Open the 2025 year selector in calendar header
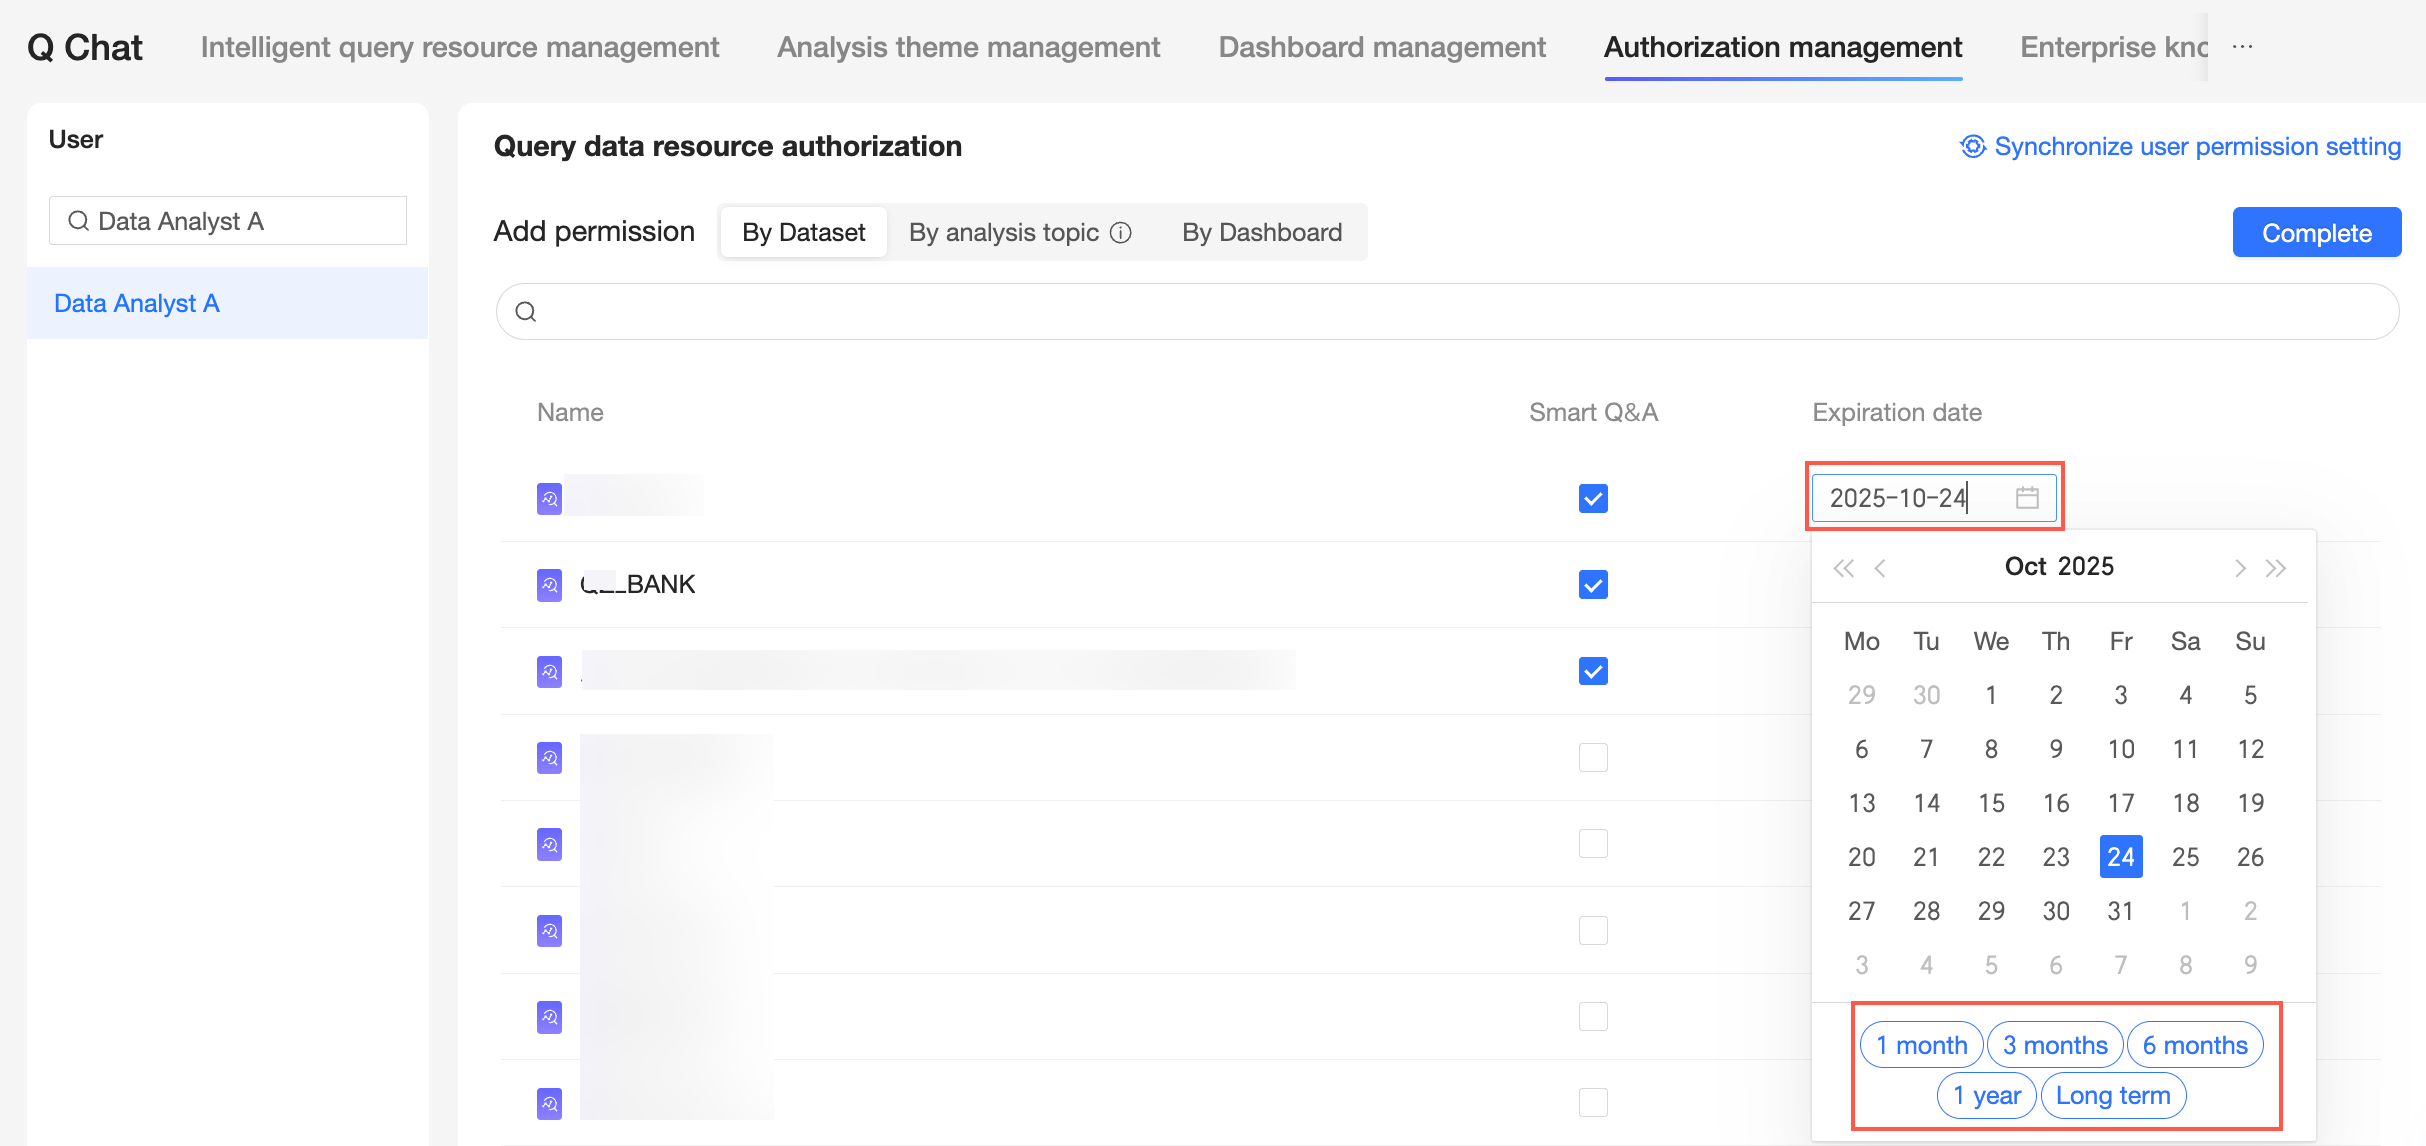This screenshot has height=1146, width=2426. click(2086, 566)
